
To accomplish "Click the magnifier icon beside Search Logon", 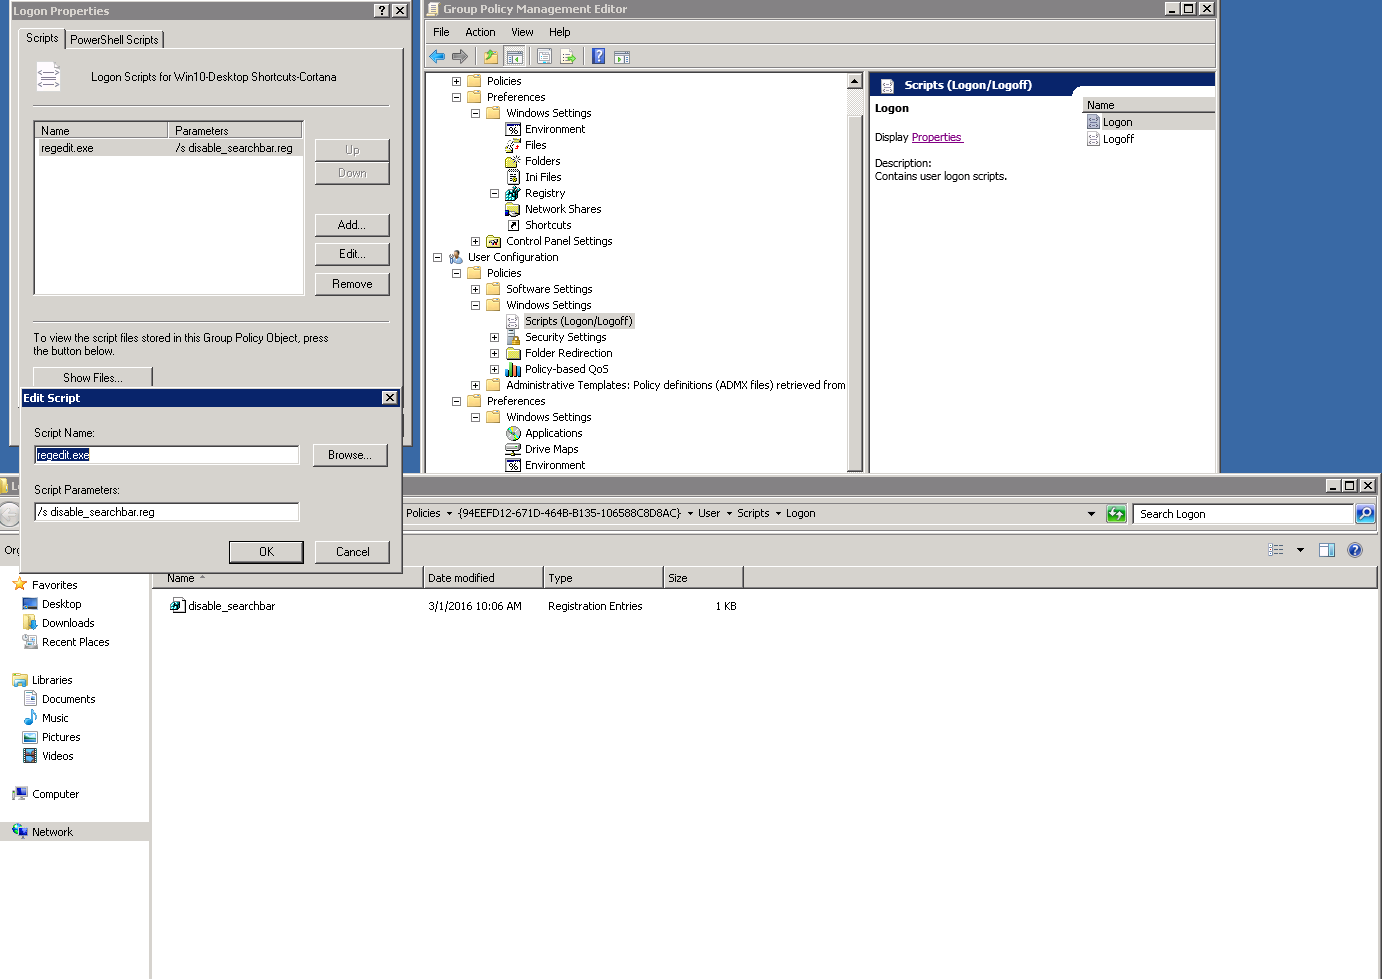I will pyautogui.click(x=1365, y=514).
